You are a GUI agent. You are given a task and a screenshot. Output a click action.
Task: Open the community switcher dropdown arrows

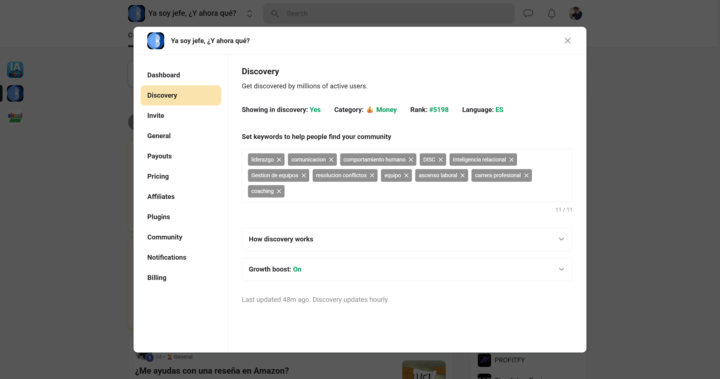tap(249, 14)
